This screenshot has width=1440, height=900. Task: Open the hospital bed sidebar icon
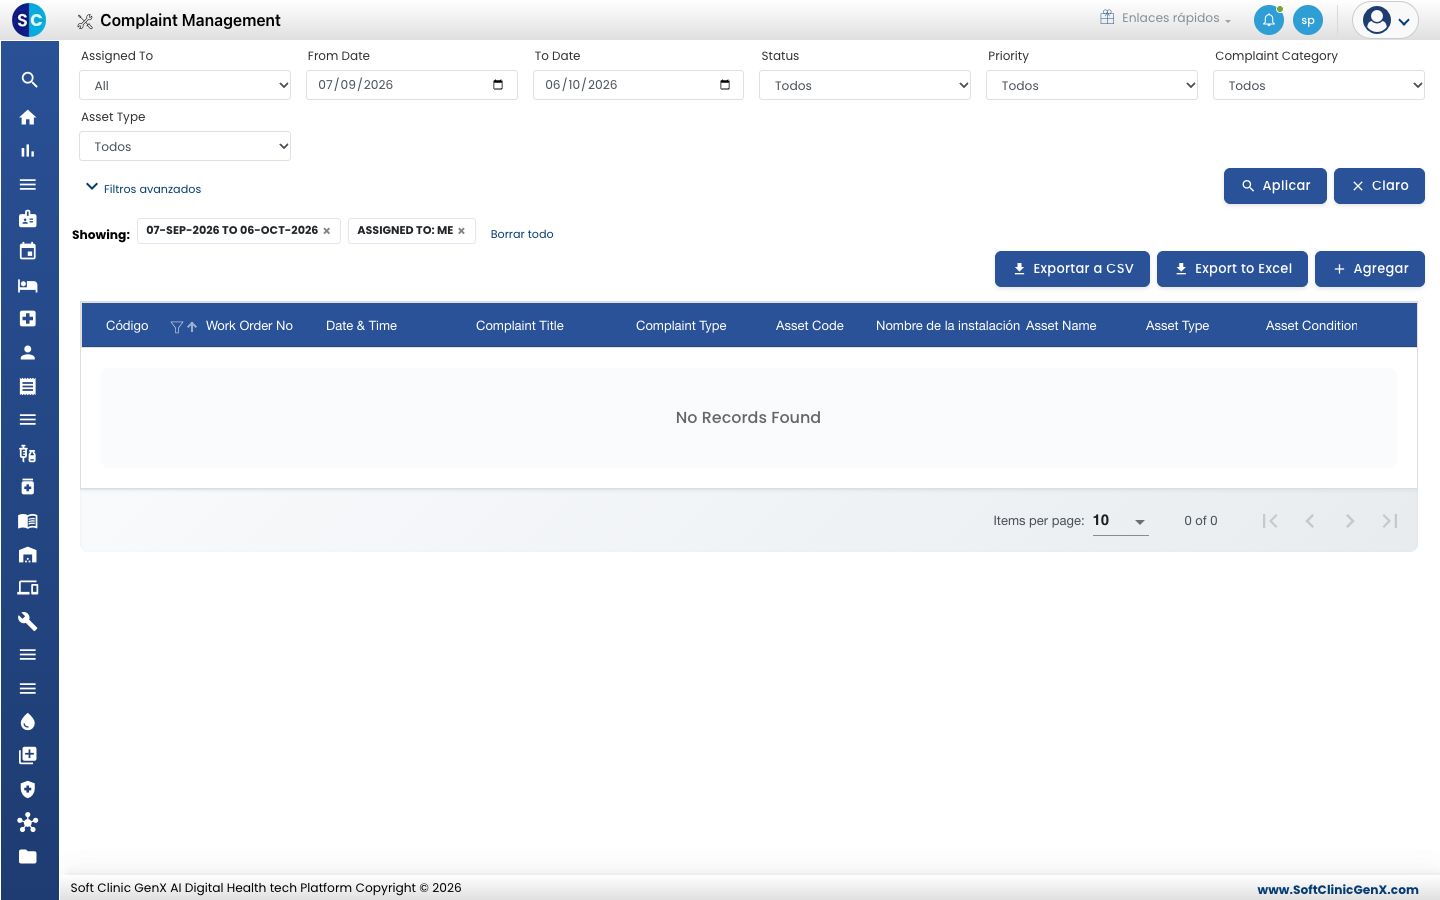click(28, 286)
